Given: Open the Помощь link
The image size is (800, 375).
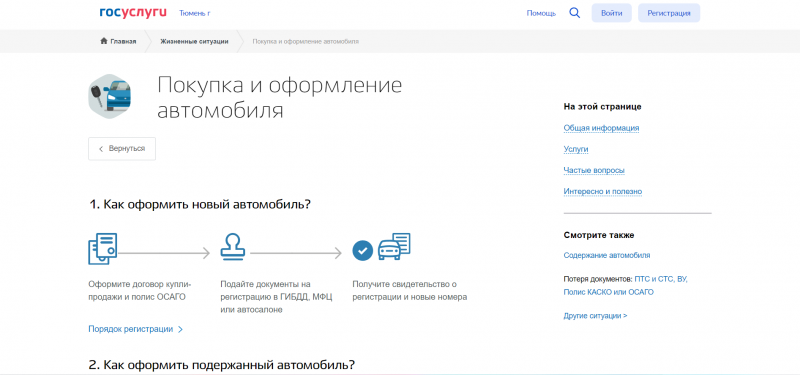Looking at the screenshot, I should pos(541,13).
